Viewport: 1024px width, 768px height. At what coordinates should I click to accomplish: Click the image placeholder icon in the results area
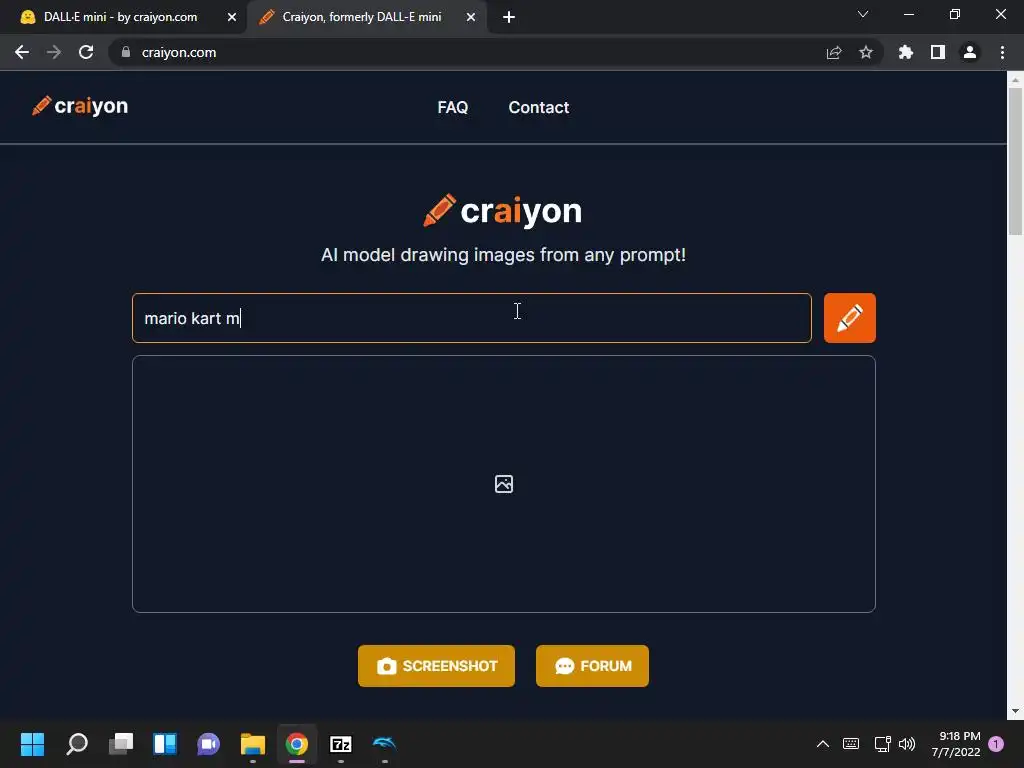[504, 484]
